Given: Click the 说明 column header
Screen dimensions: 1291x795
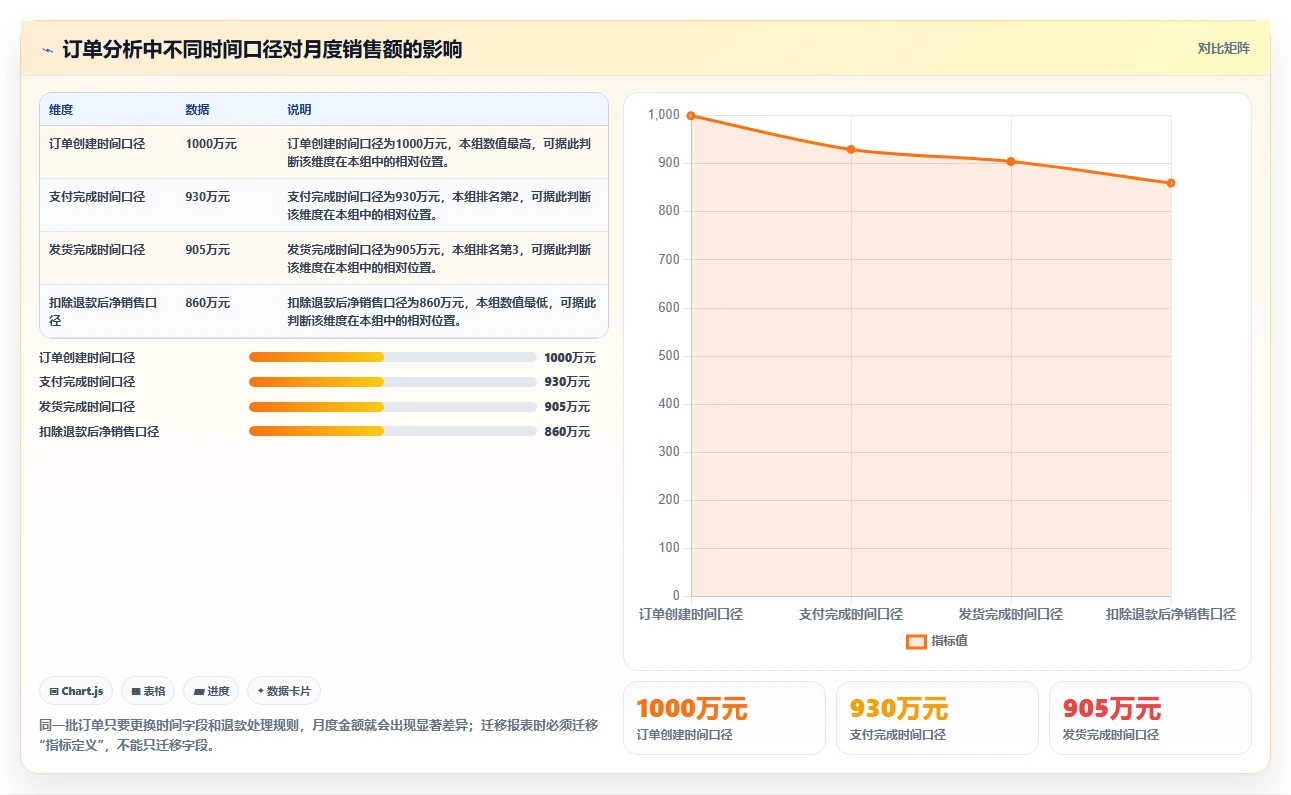Looking at the screenshot, I should pyautogui.click(x=299, y=110).
